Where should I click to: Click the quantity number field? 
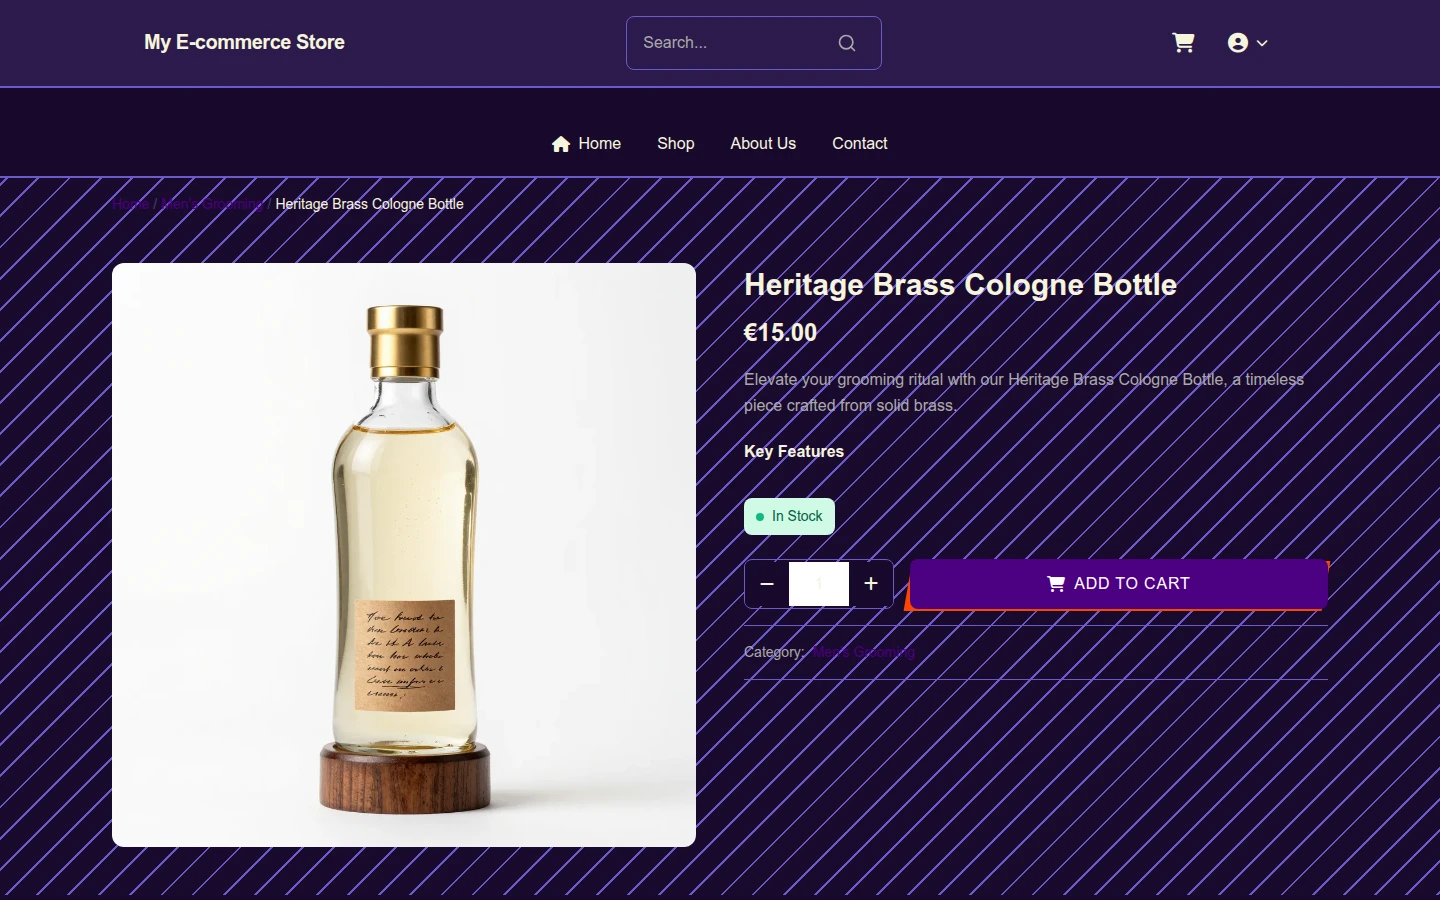tap(819, 584)
